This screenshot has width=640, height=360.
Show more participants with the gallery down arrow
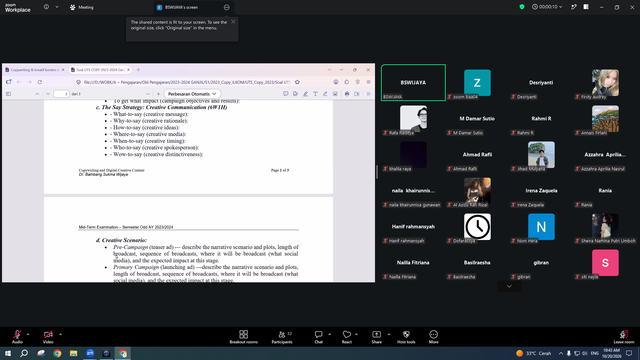(x=509, y=286)
